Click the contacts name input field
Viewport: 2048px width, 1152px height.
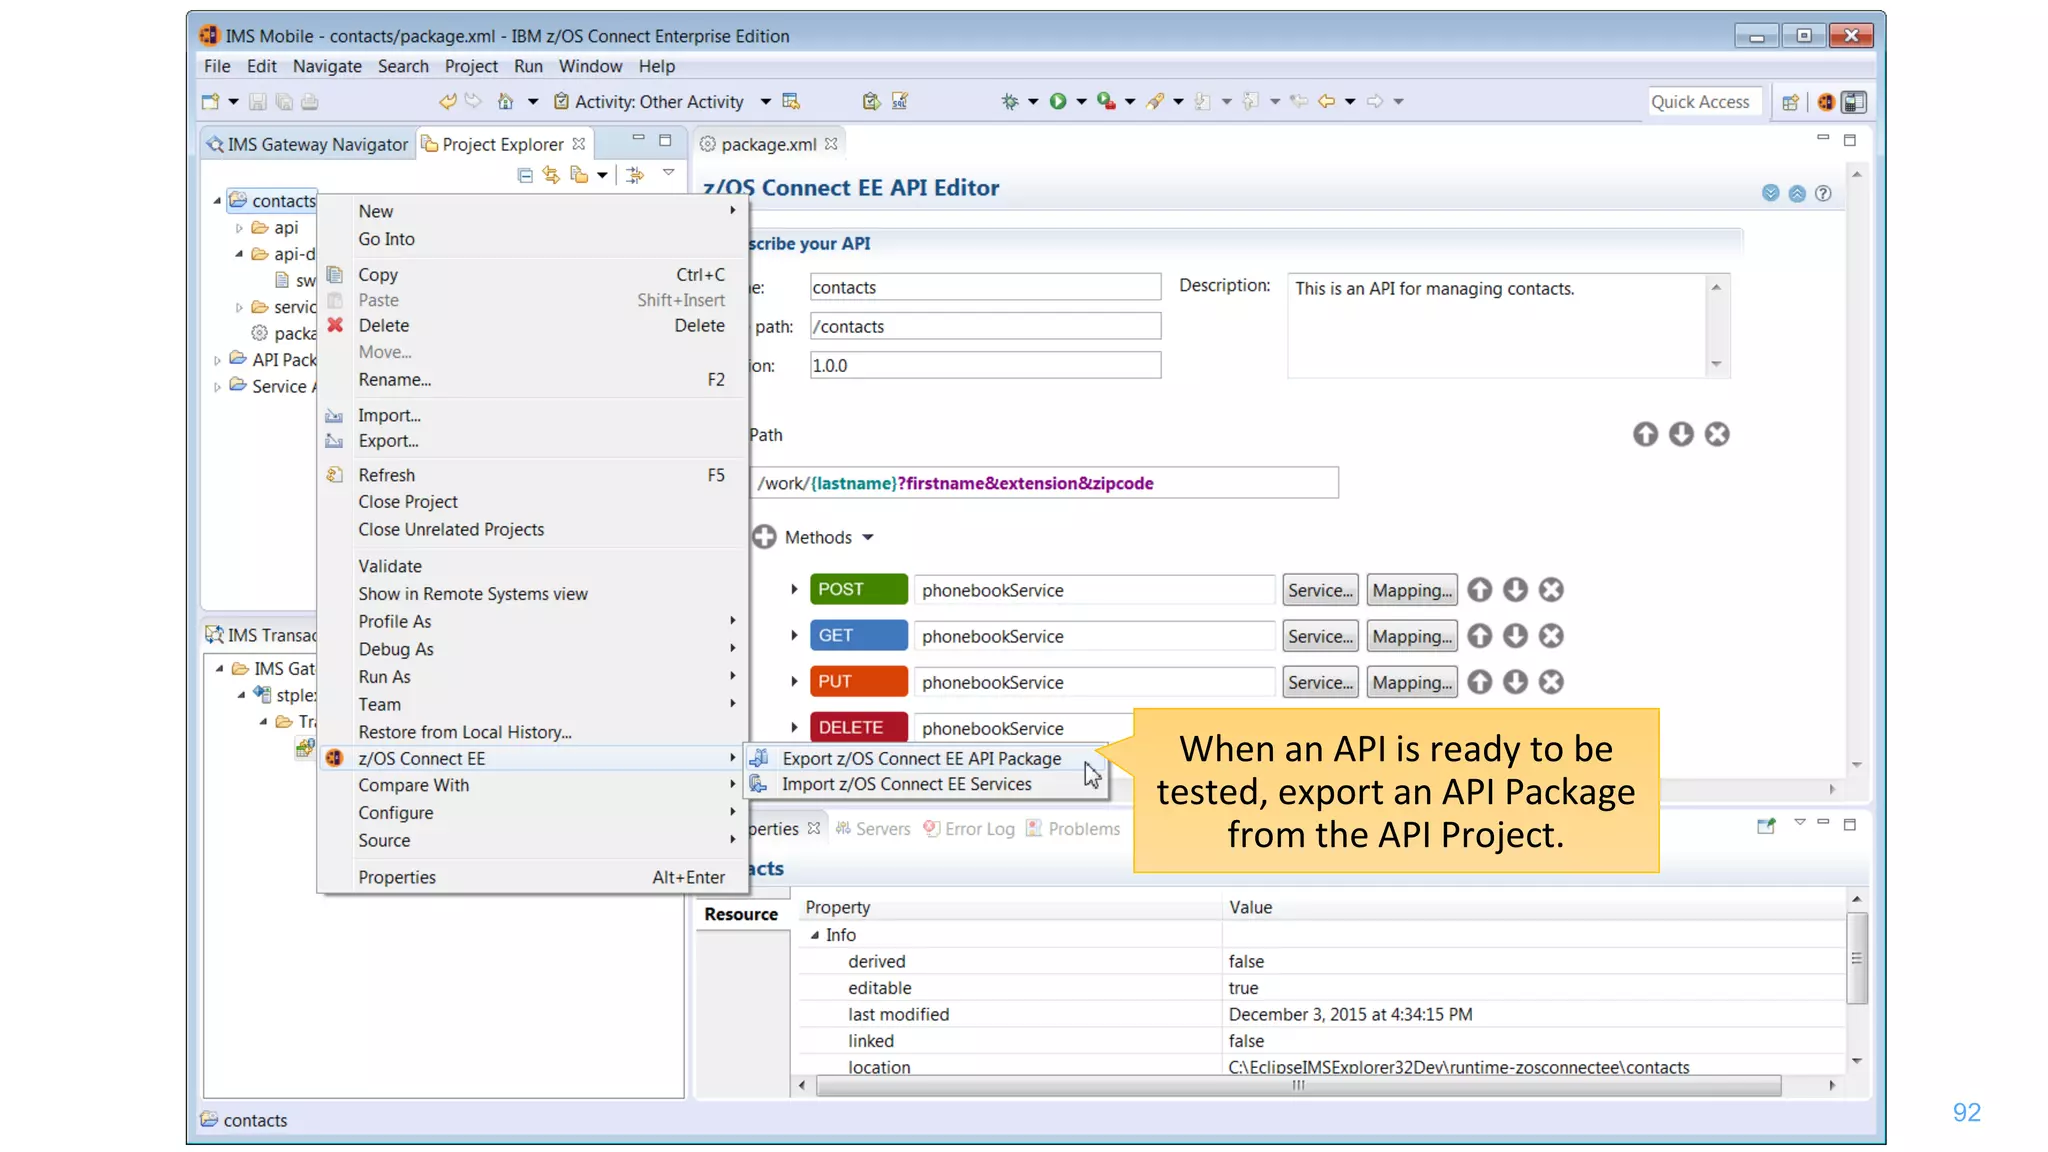click(985, 287)
